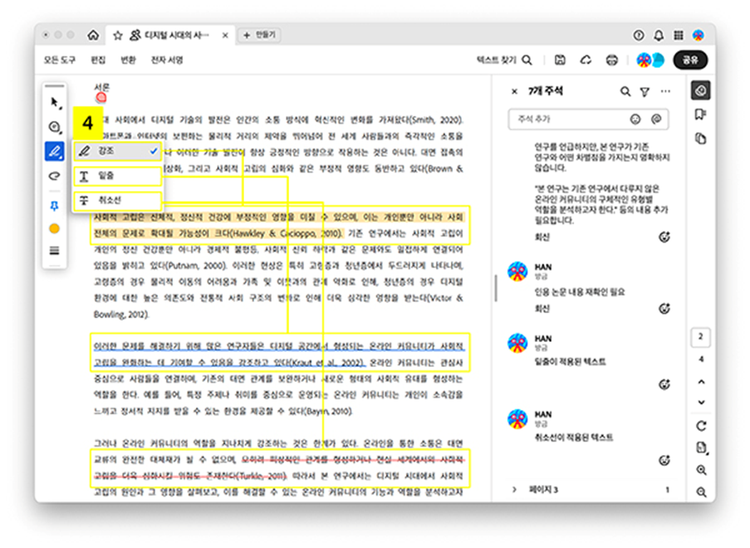Open the 전자 서명 menu
750x548 pixels.
(167, 60)
